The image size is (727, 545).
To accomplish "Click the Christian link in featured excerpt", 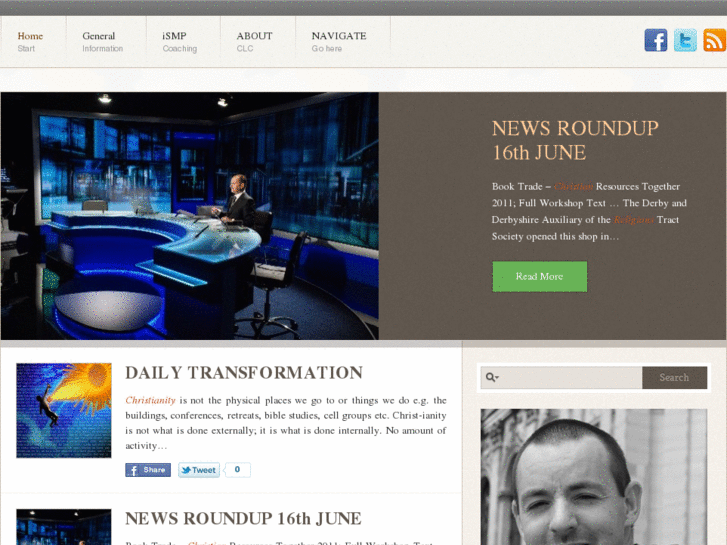I will pos(573,186).
